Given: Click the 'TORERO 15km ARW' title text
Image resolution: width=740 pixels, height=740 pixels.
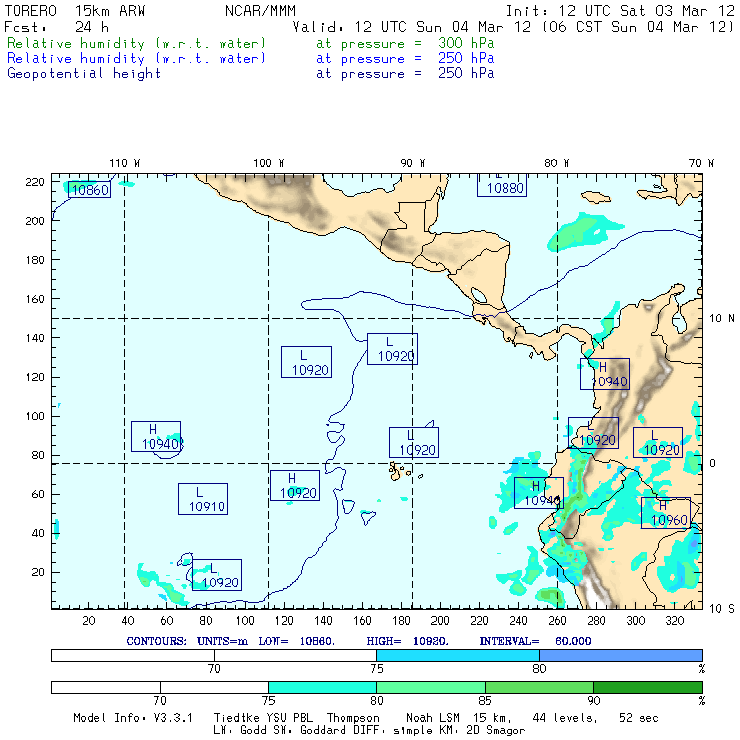Looking at the screenshot, I should pos(75,11).
